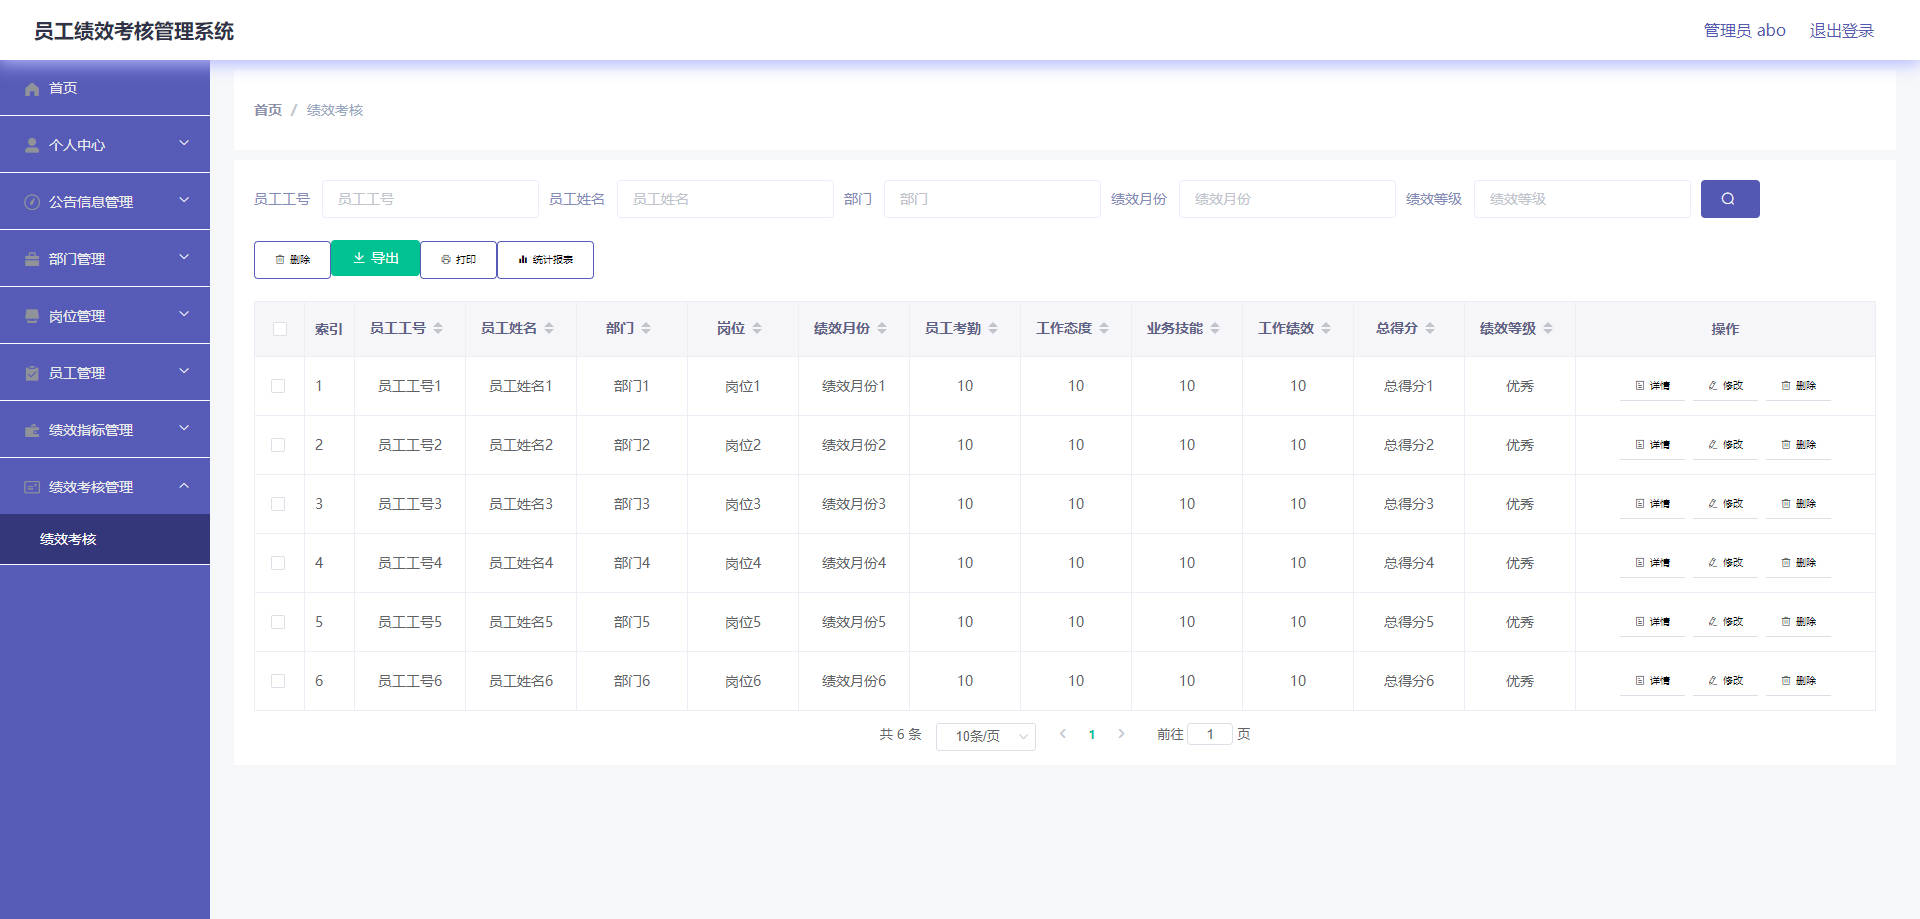
Task: Click the clipboard icon beside 员工管理
Action: (x=32, y=373)
